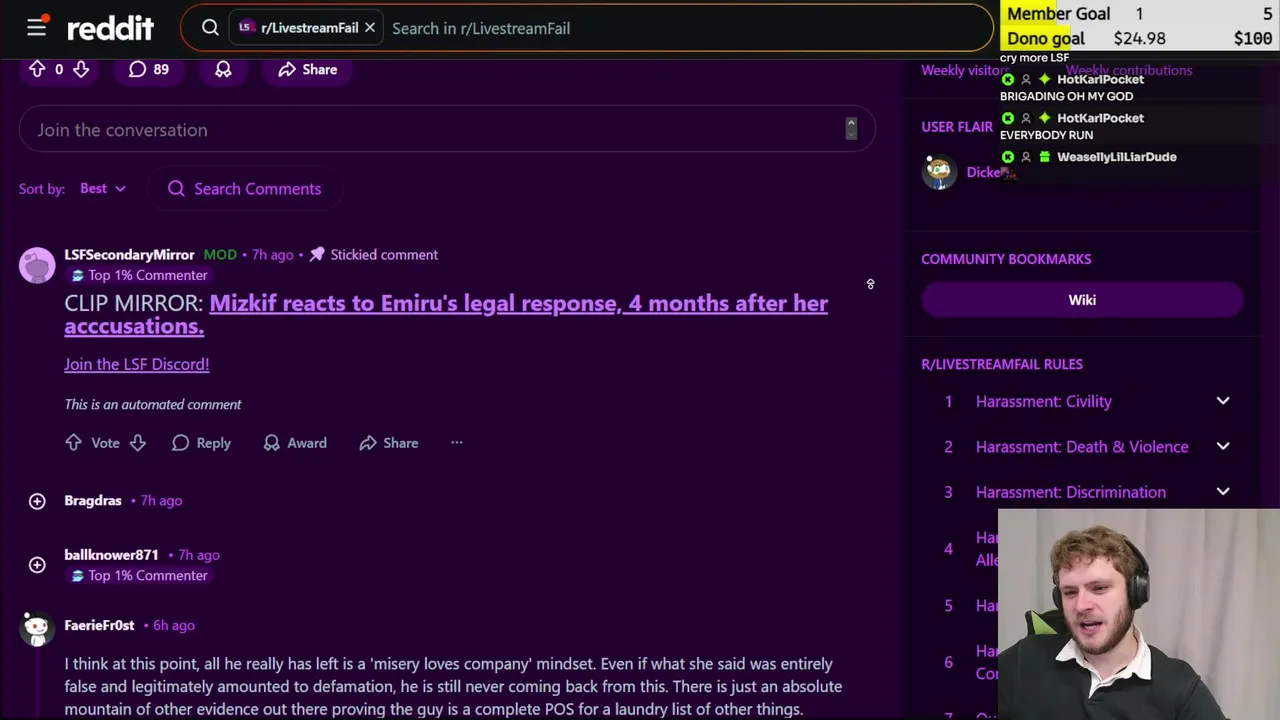Downvote the stickied comment
1280x720 pixels.
[x=138, y=443]
